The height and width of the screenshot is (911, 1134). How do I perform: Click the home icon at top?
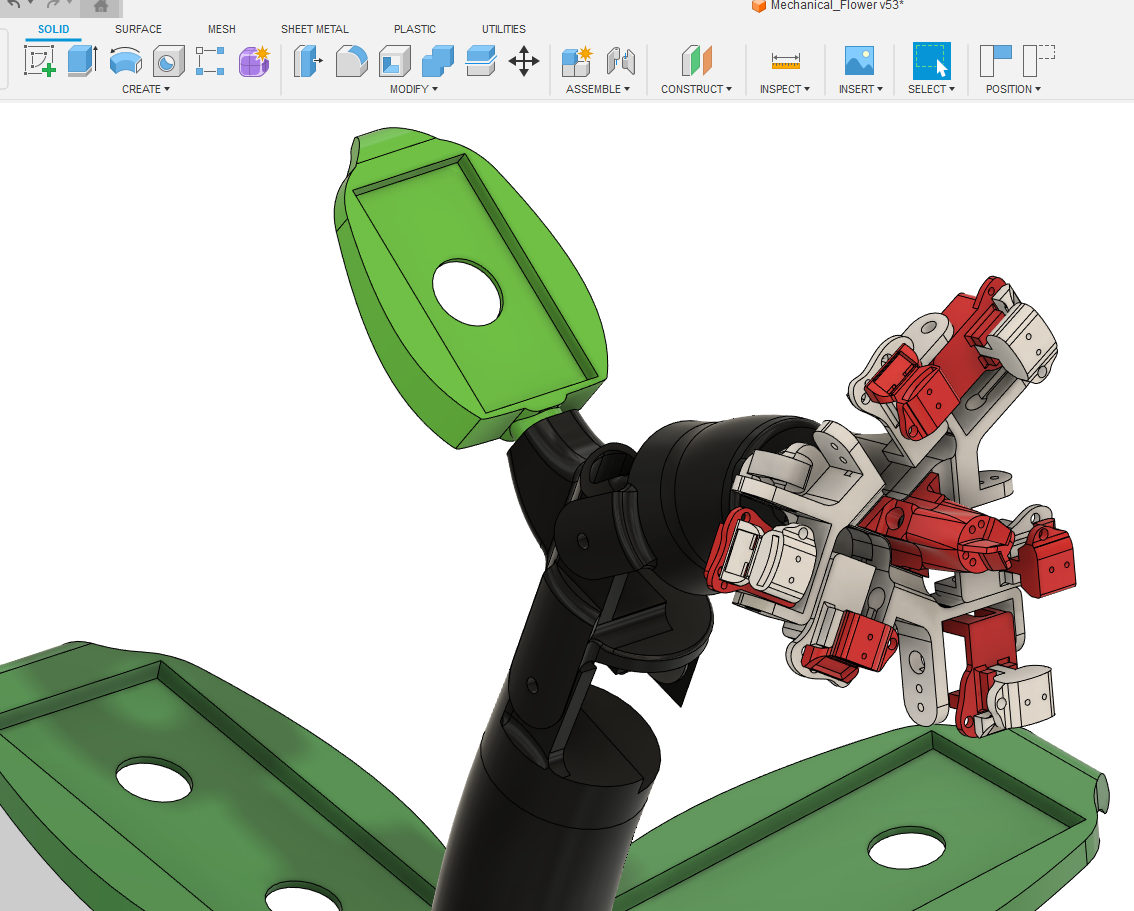tap(101, 7)
